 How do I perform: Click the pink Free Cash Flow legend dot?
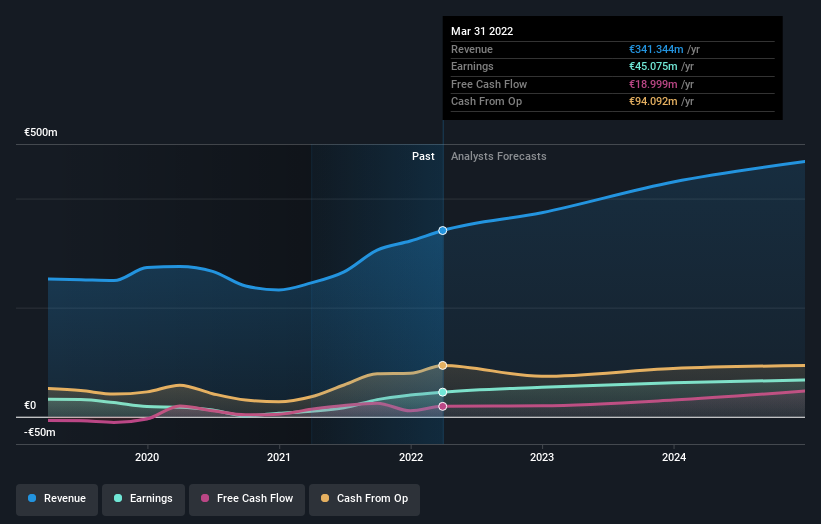coord(205,498)
